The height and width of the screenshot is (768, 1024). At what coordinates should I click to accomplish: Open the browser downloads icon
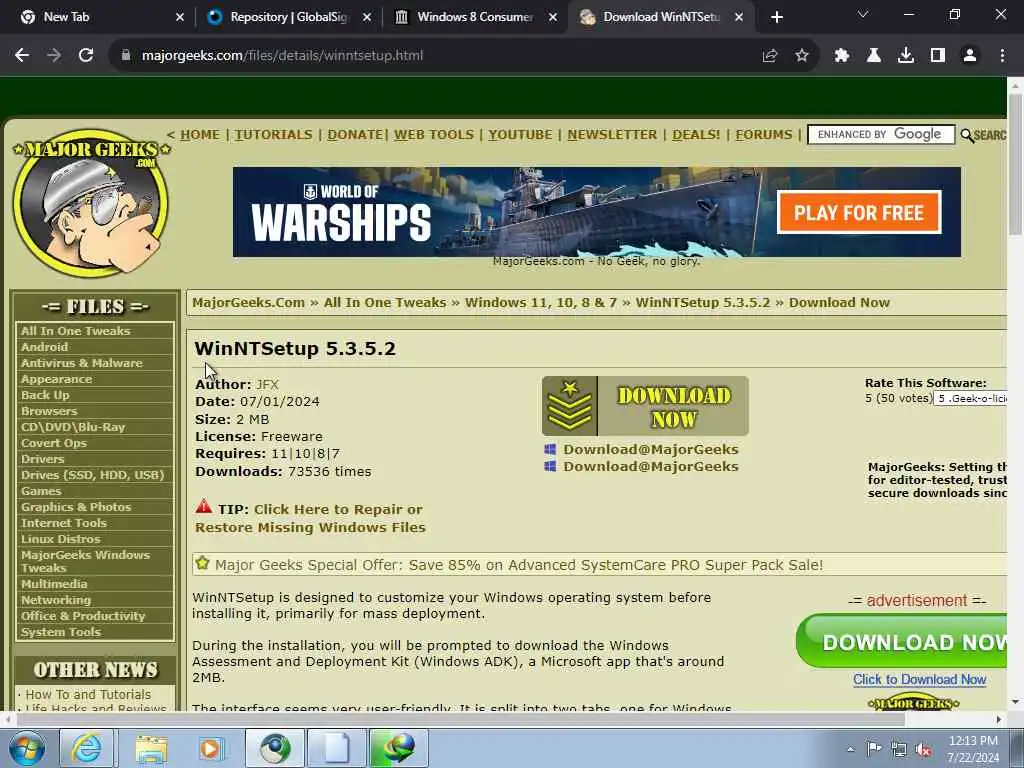pos(906,56)
